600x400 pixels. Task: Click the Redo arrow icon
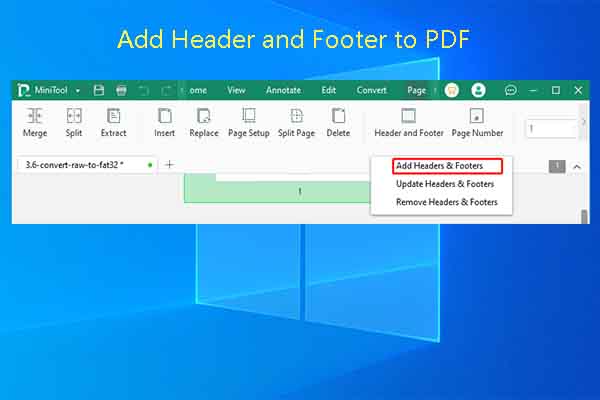tap(166, 91)
